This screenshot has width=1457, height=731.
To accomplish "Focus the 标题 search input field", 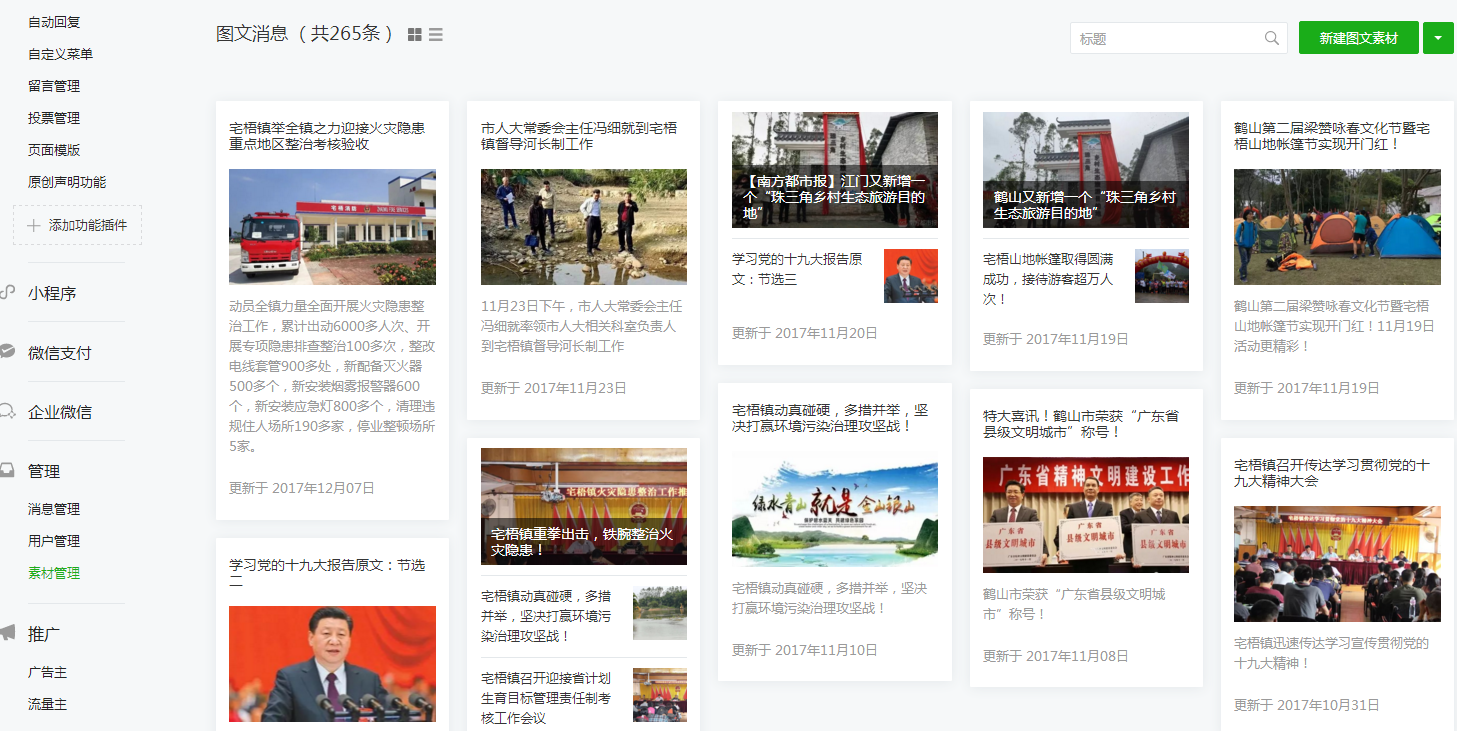I will tap(1165, 39).
